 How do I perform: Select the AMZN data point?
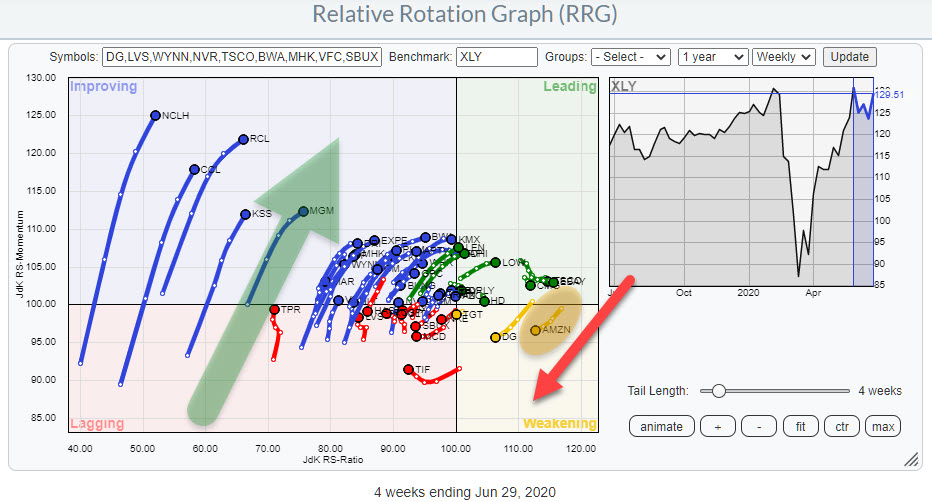pos(535,330)
